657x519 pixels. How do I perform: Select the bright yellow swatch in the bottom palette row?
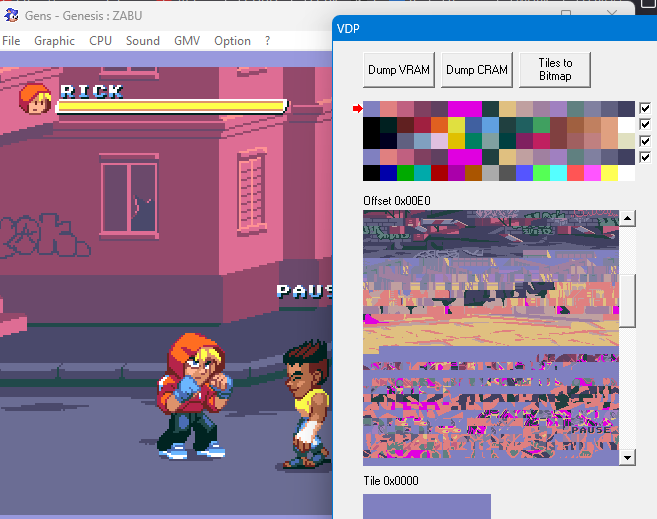pos(609,173)
